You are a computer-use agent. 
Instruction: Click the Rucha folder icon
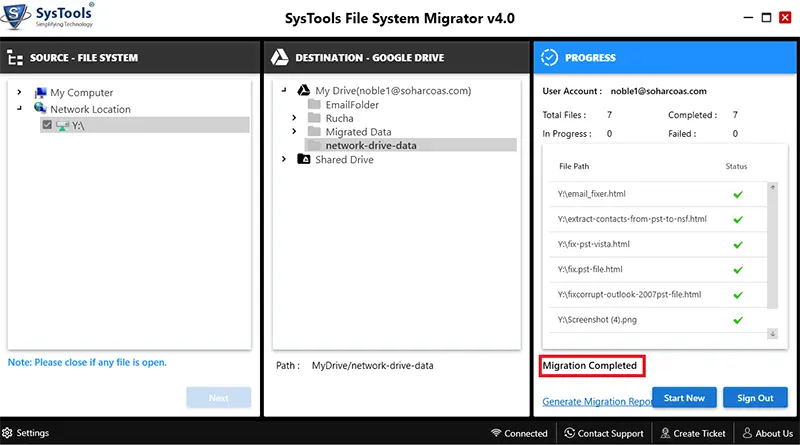click(x=315, y=118)
